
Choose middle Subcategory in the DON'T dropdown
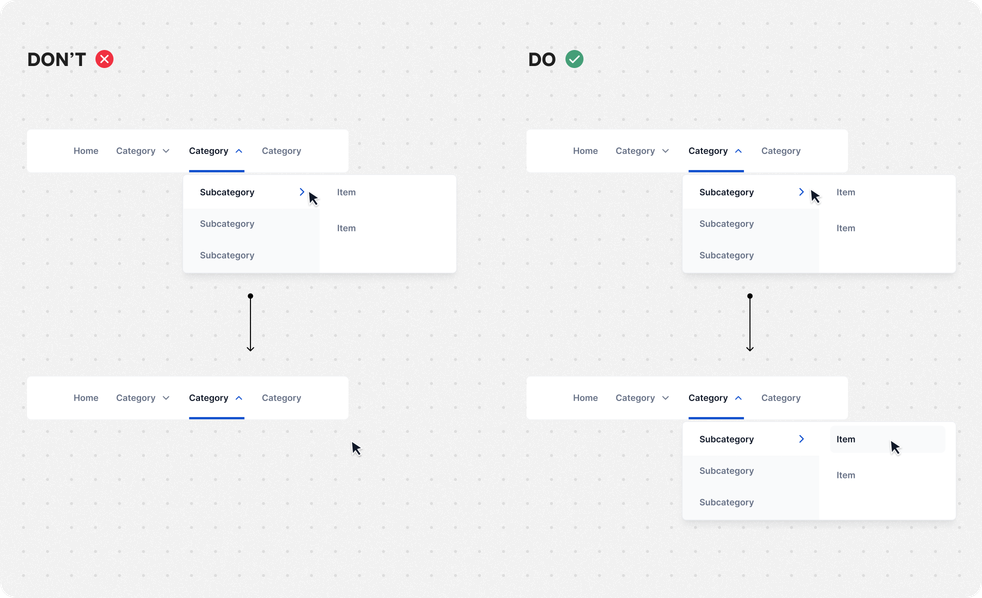tap(227, 224)
